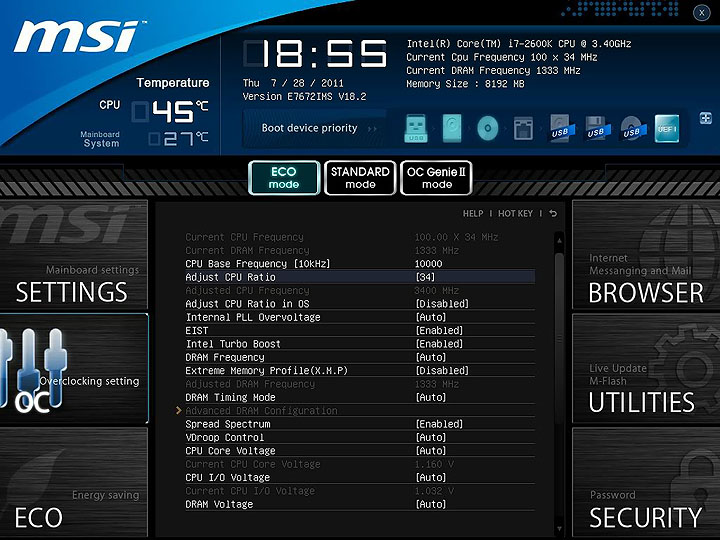Open the SECURITY password panel
The image size is (720, 540).
point(646,482)
